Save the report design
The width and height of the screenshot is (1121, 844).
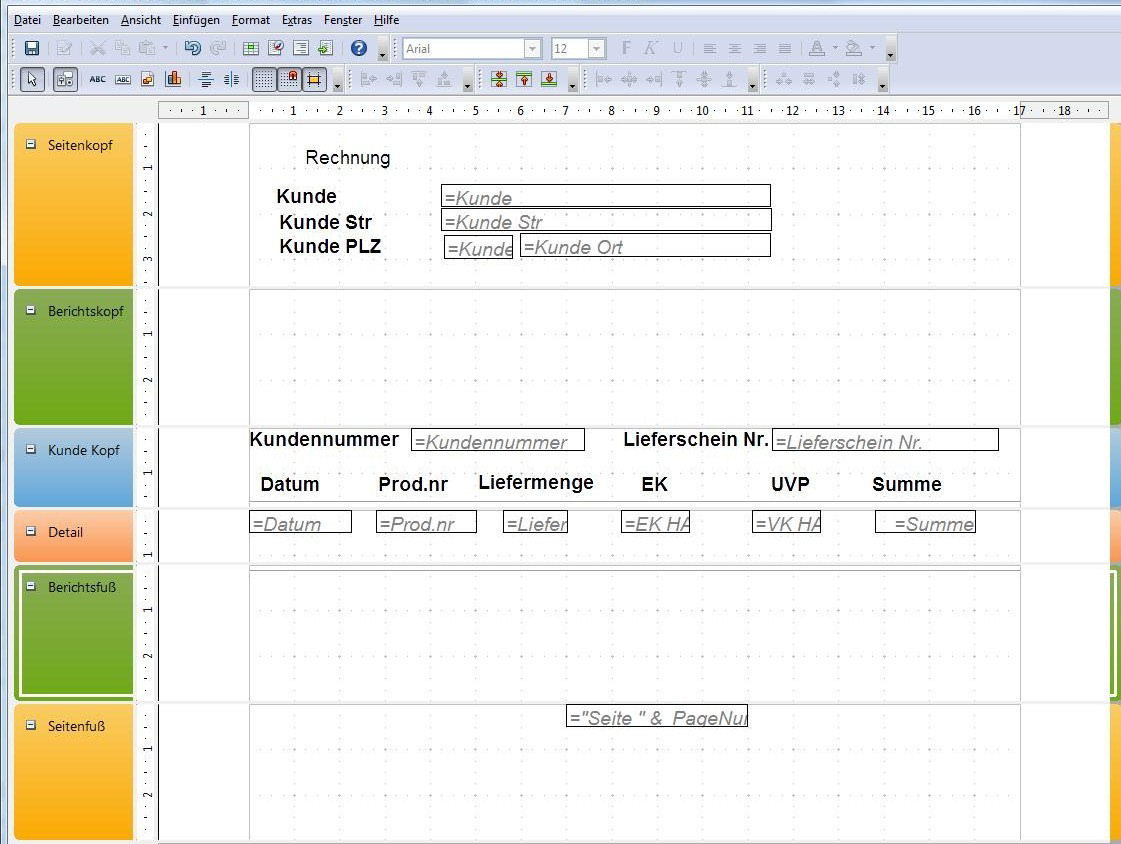pyautogui.click(x=31, y=47)
